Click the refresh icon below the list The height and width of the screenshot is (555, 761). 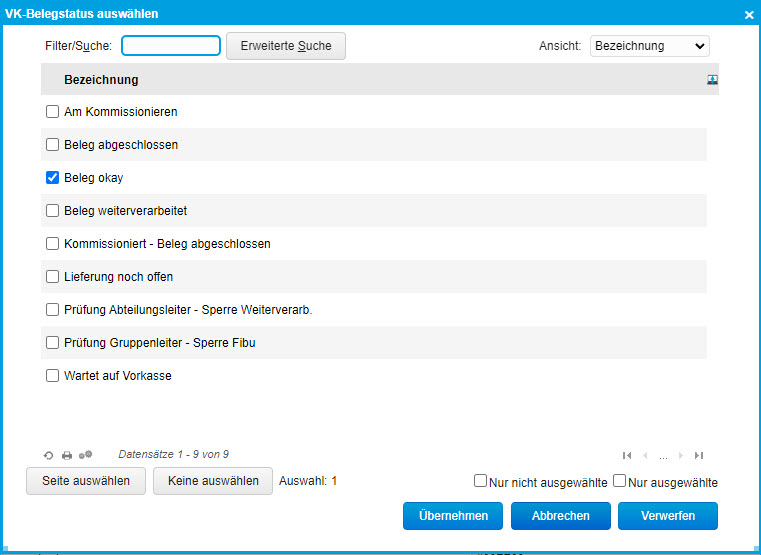click(x=48, y=455)
